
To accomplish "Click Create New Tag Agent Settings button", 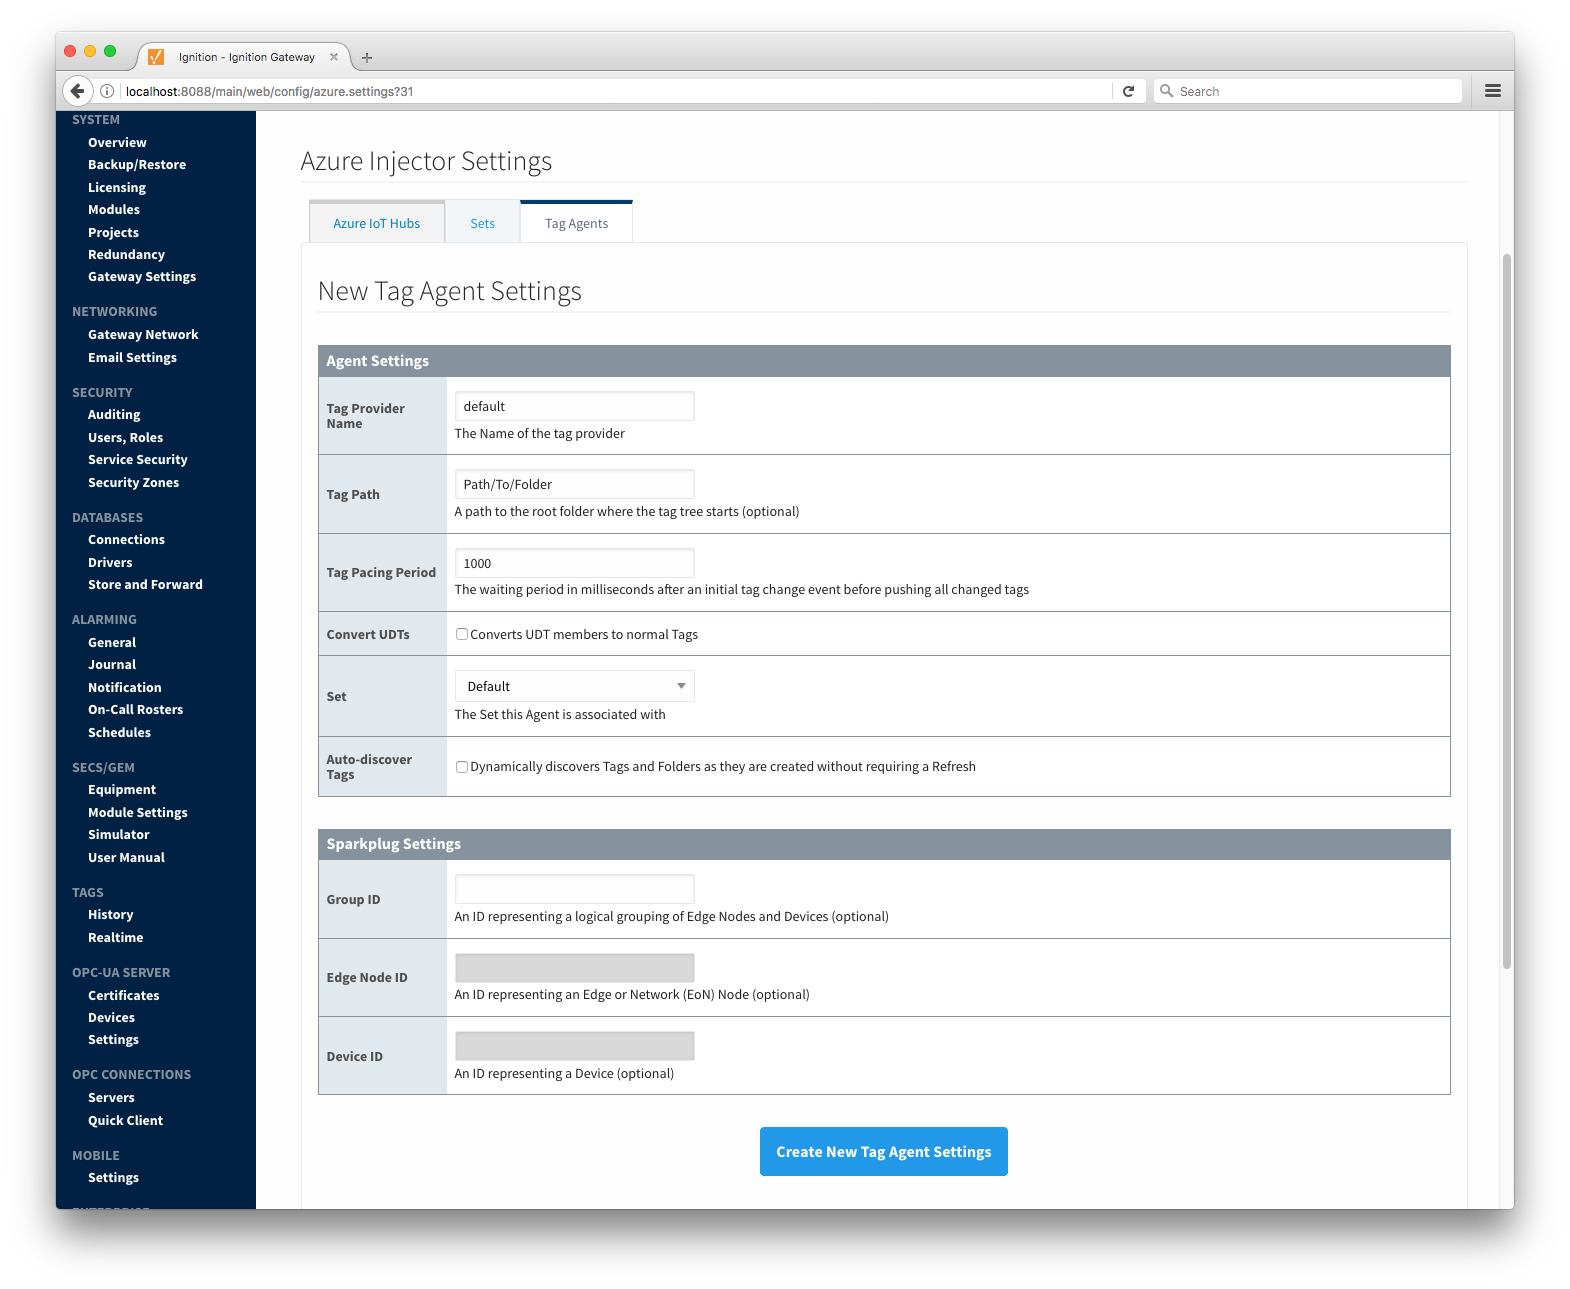I will point(883,1152).
